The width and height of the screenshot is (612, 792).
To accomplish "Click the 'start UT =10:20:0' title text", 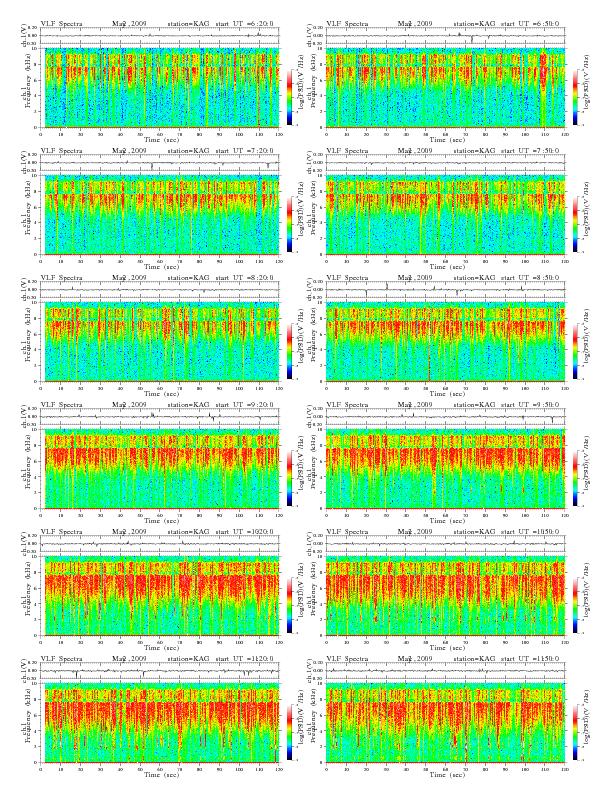I will (x=244, y=532).
